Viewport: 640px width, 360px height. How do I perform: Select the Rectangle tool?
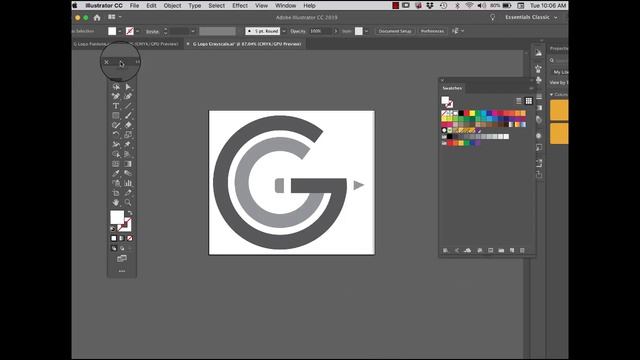click(116, 116)
